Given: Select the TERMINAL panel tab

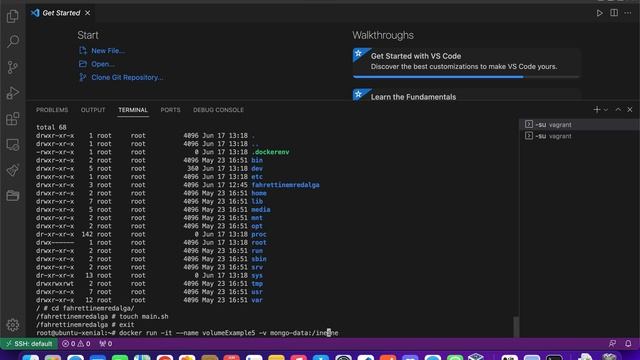Looking at the screenshot, I should (x=133, y=110).
